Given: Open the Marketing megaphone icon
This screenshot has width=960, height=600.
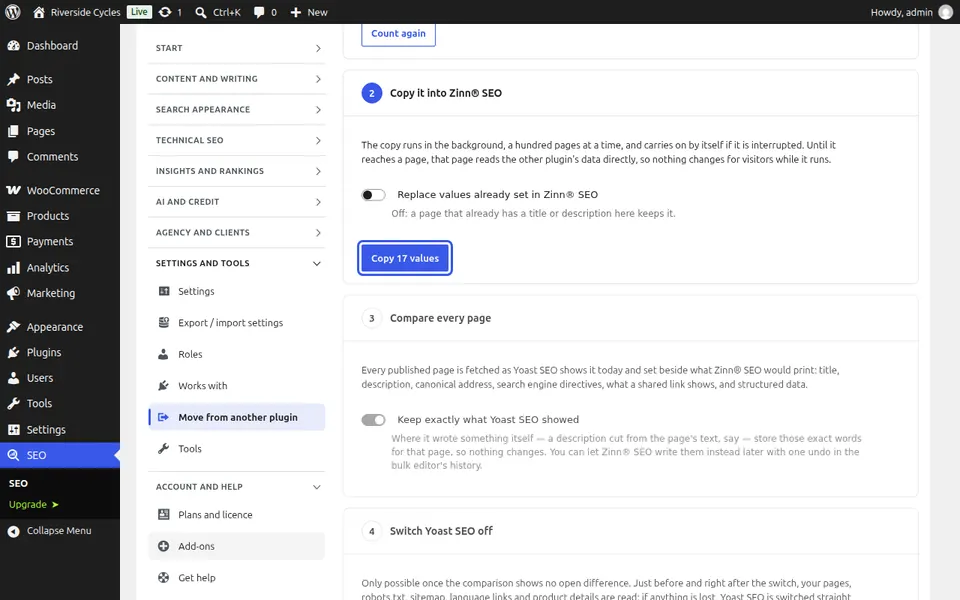Looking at the screenshot, I should click(x=13, y=293).
